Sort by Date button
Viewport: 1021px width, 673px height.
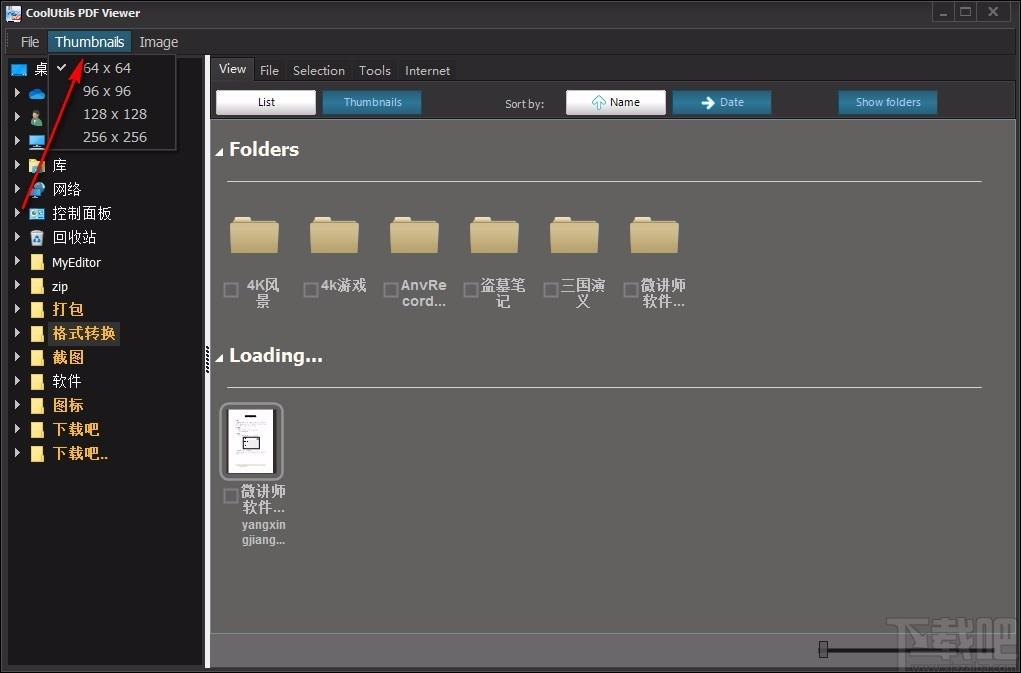pyautogui.click(x=722, y=102)
